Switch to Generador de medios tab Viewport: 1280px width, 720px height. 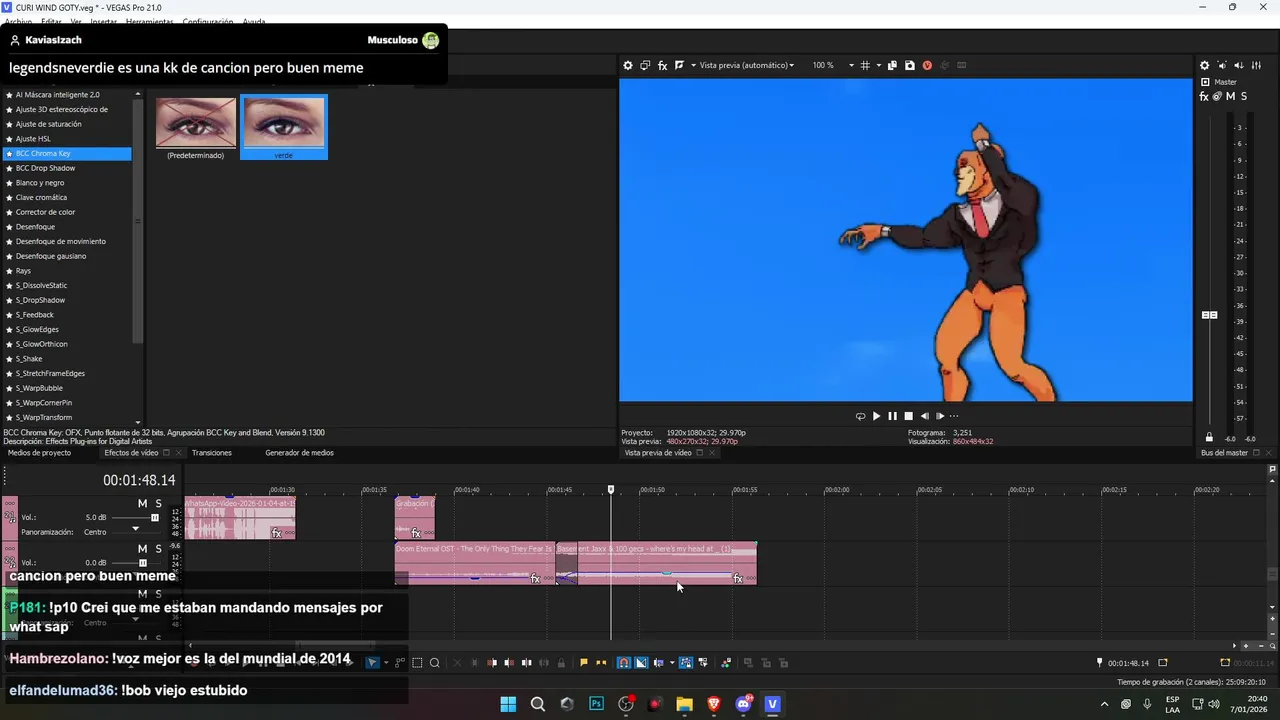click(299, 453)
